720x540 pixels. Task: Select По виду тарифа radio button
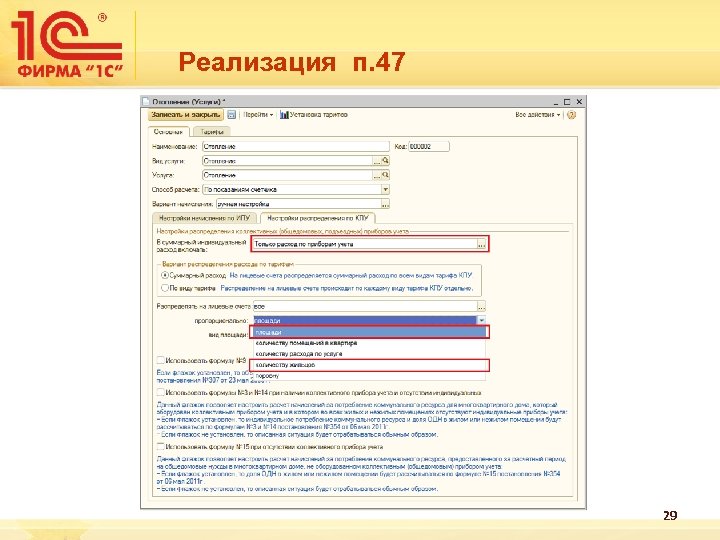[x=165, y=288]
